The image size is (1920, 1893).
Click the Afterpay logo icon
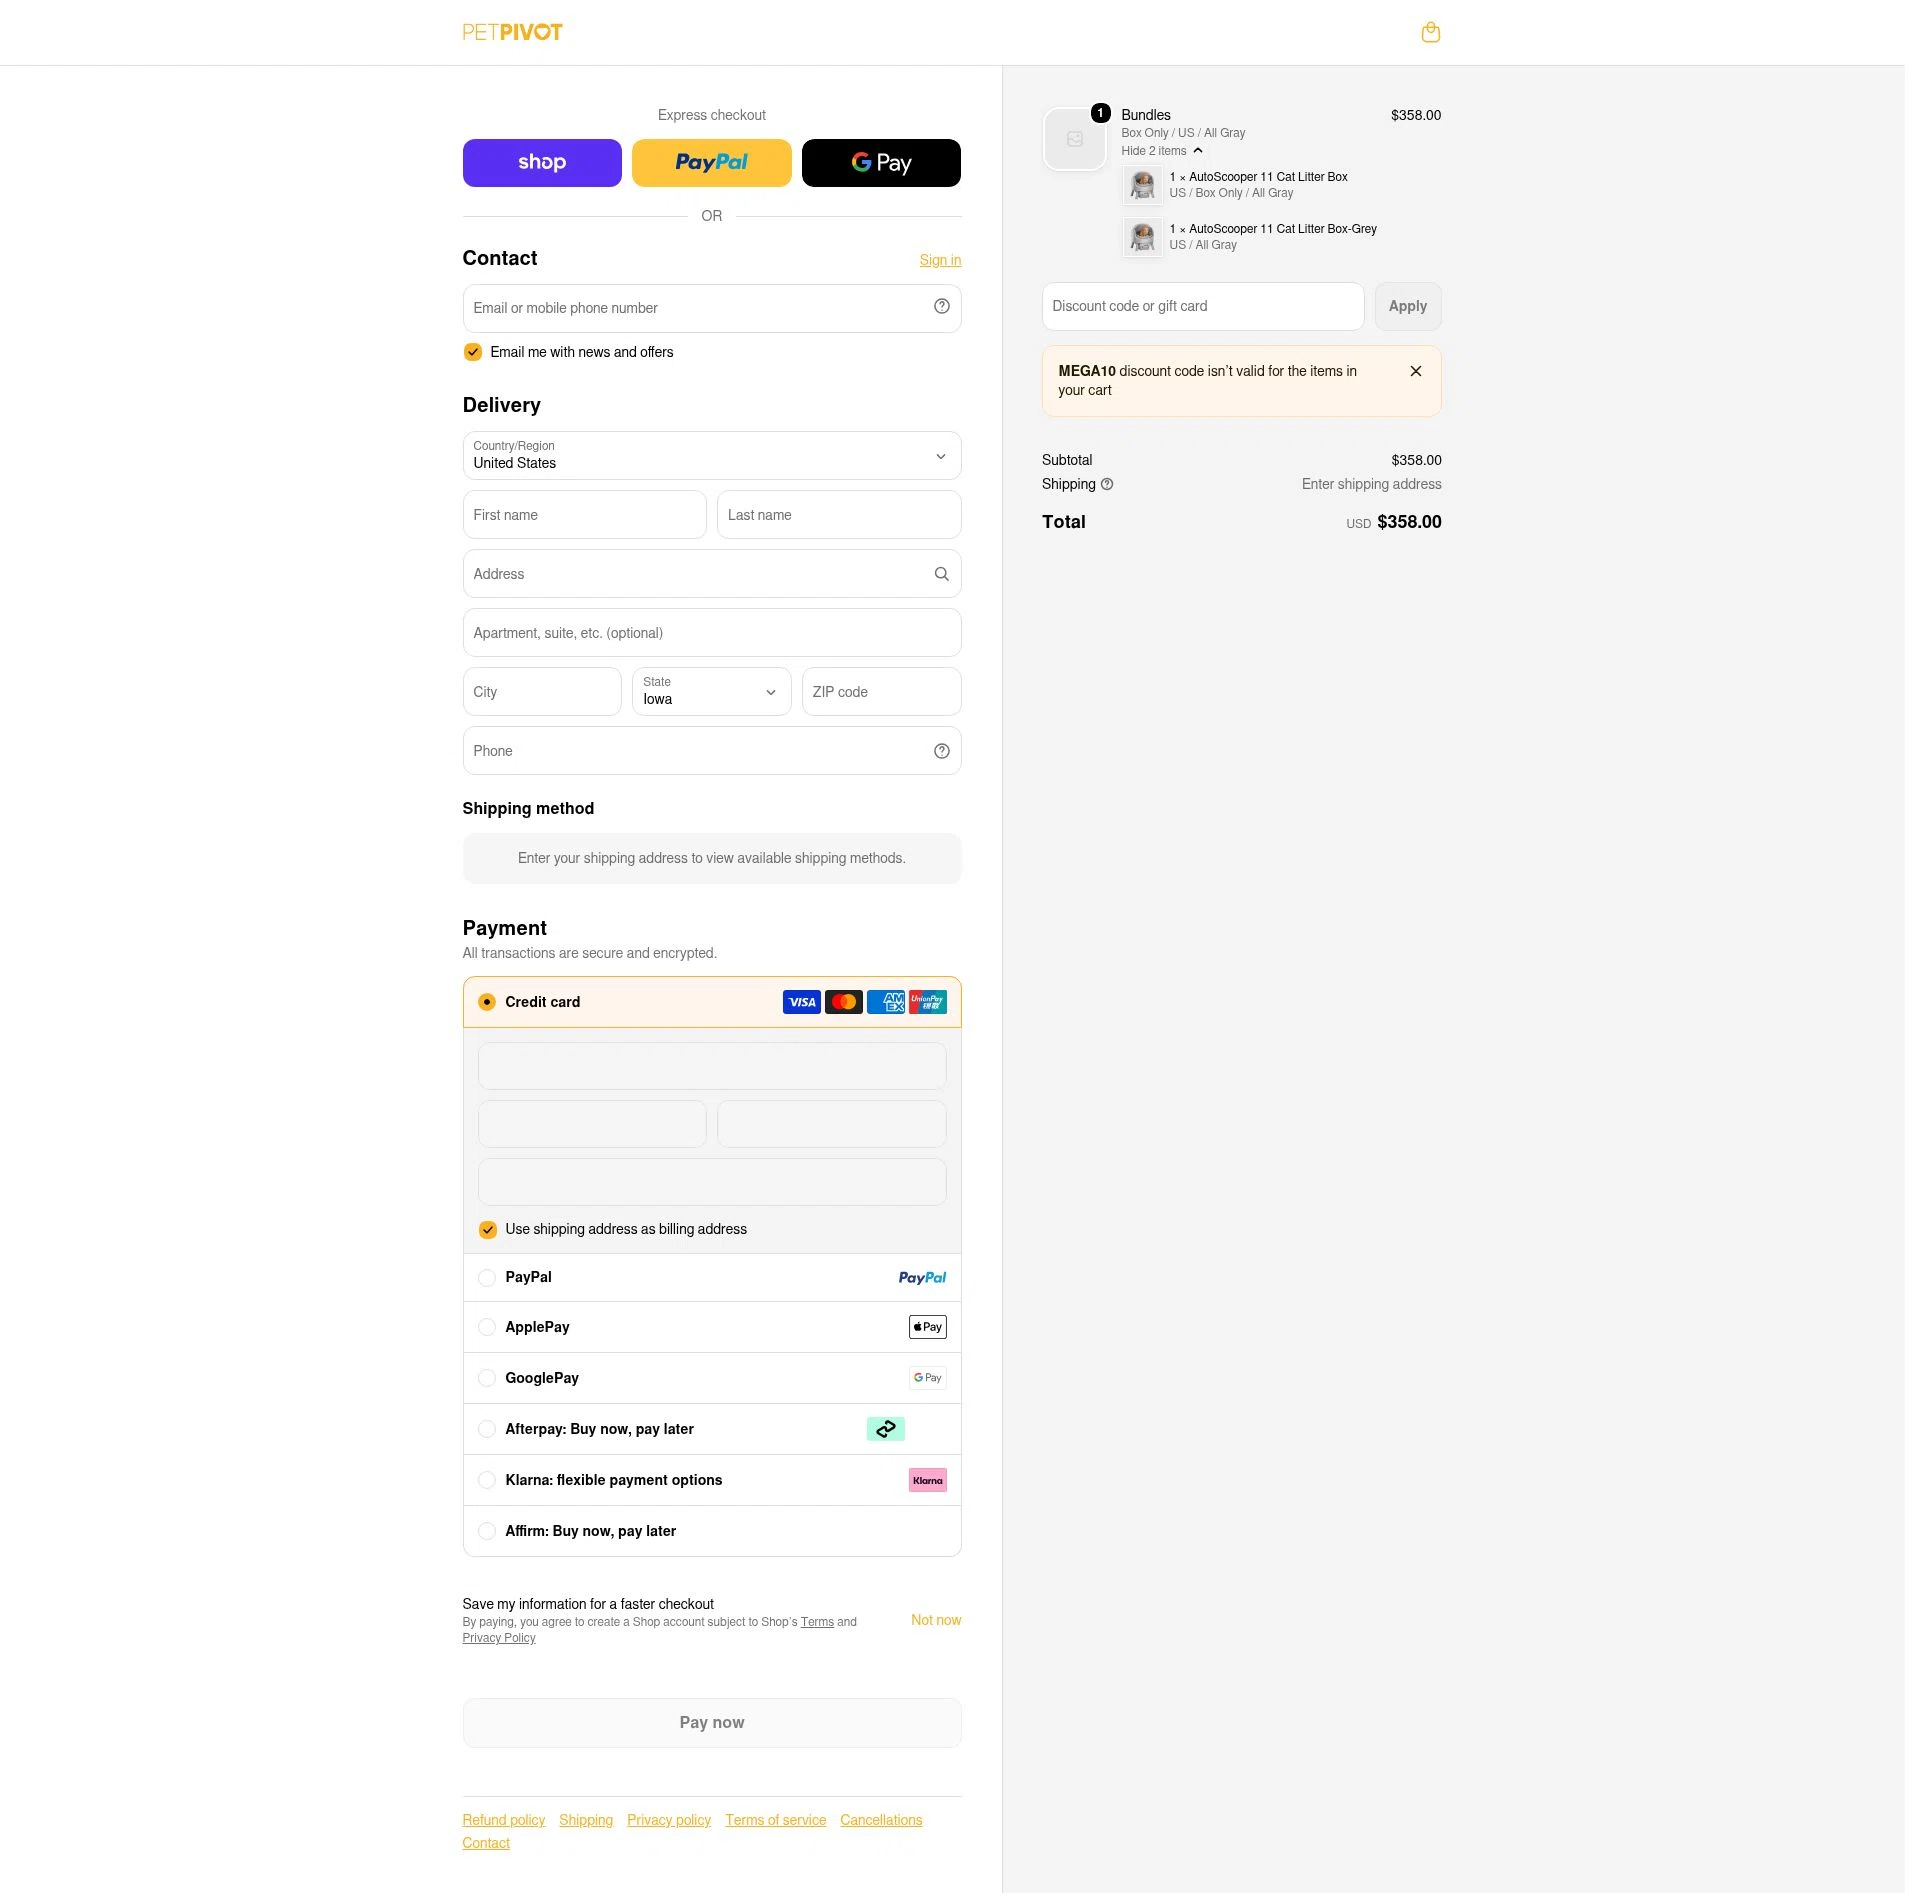point(885,1429)
